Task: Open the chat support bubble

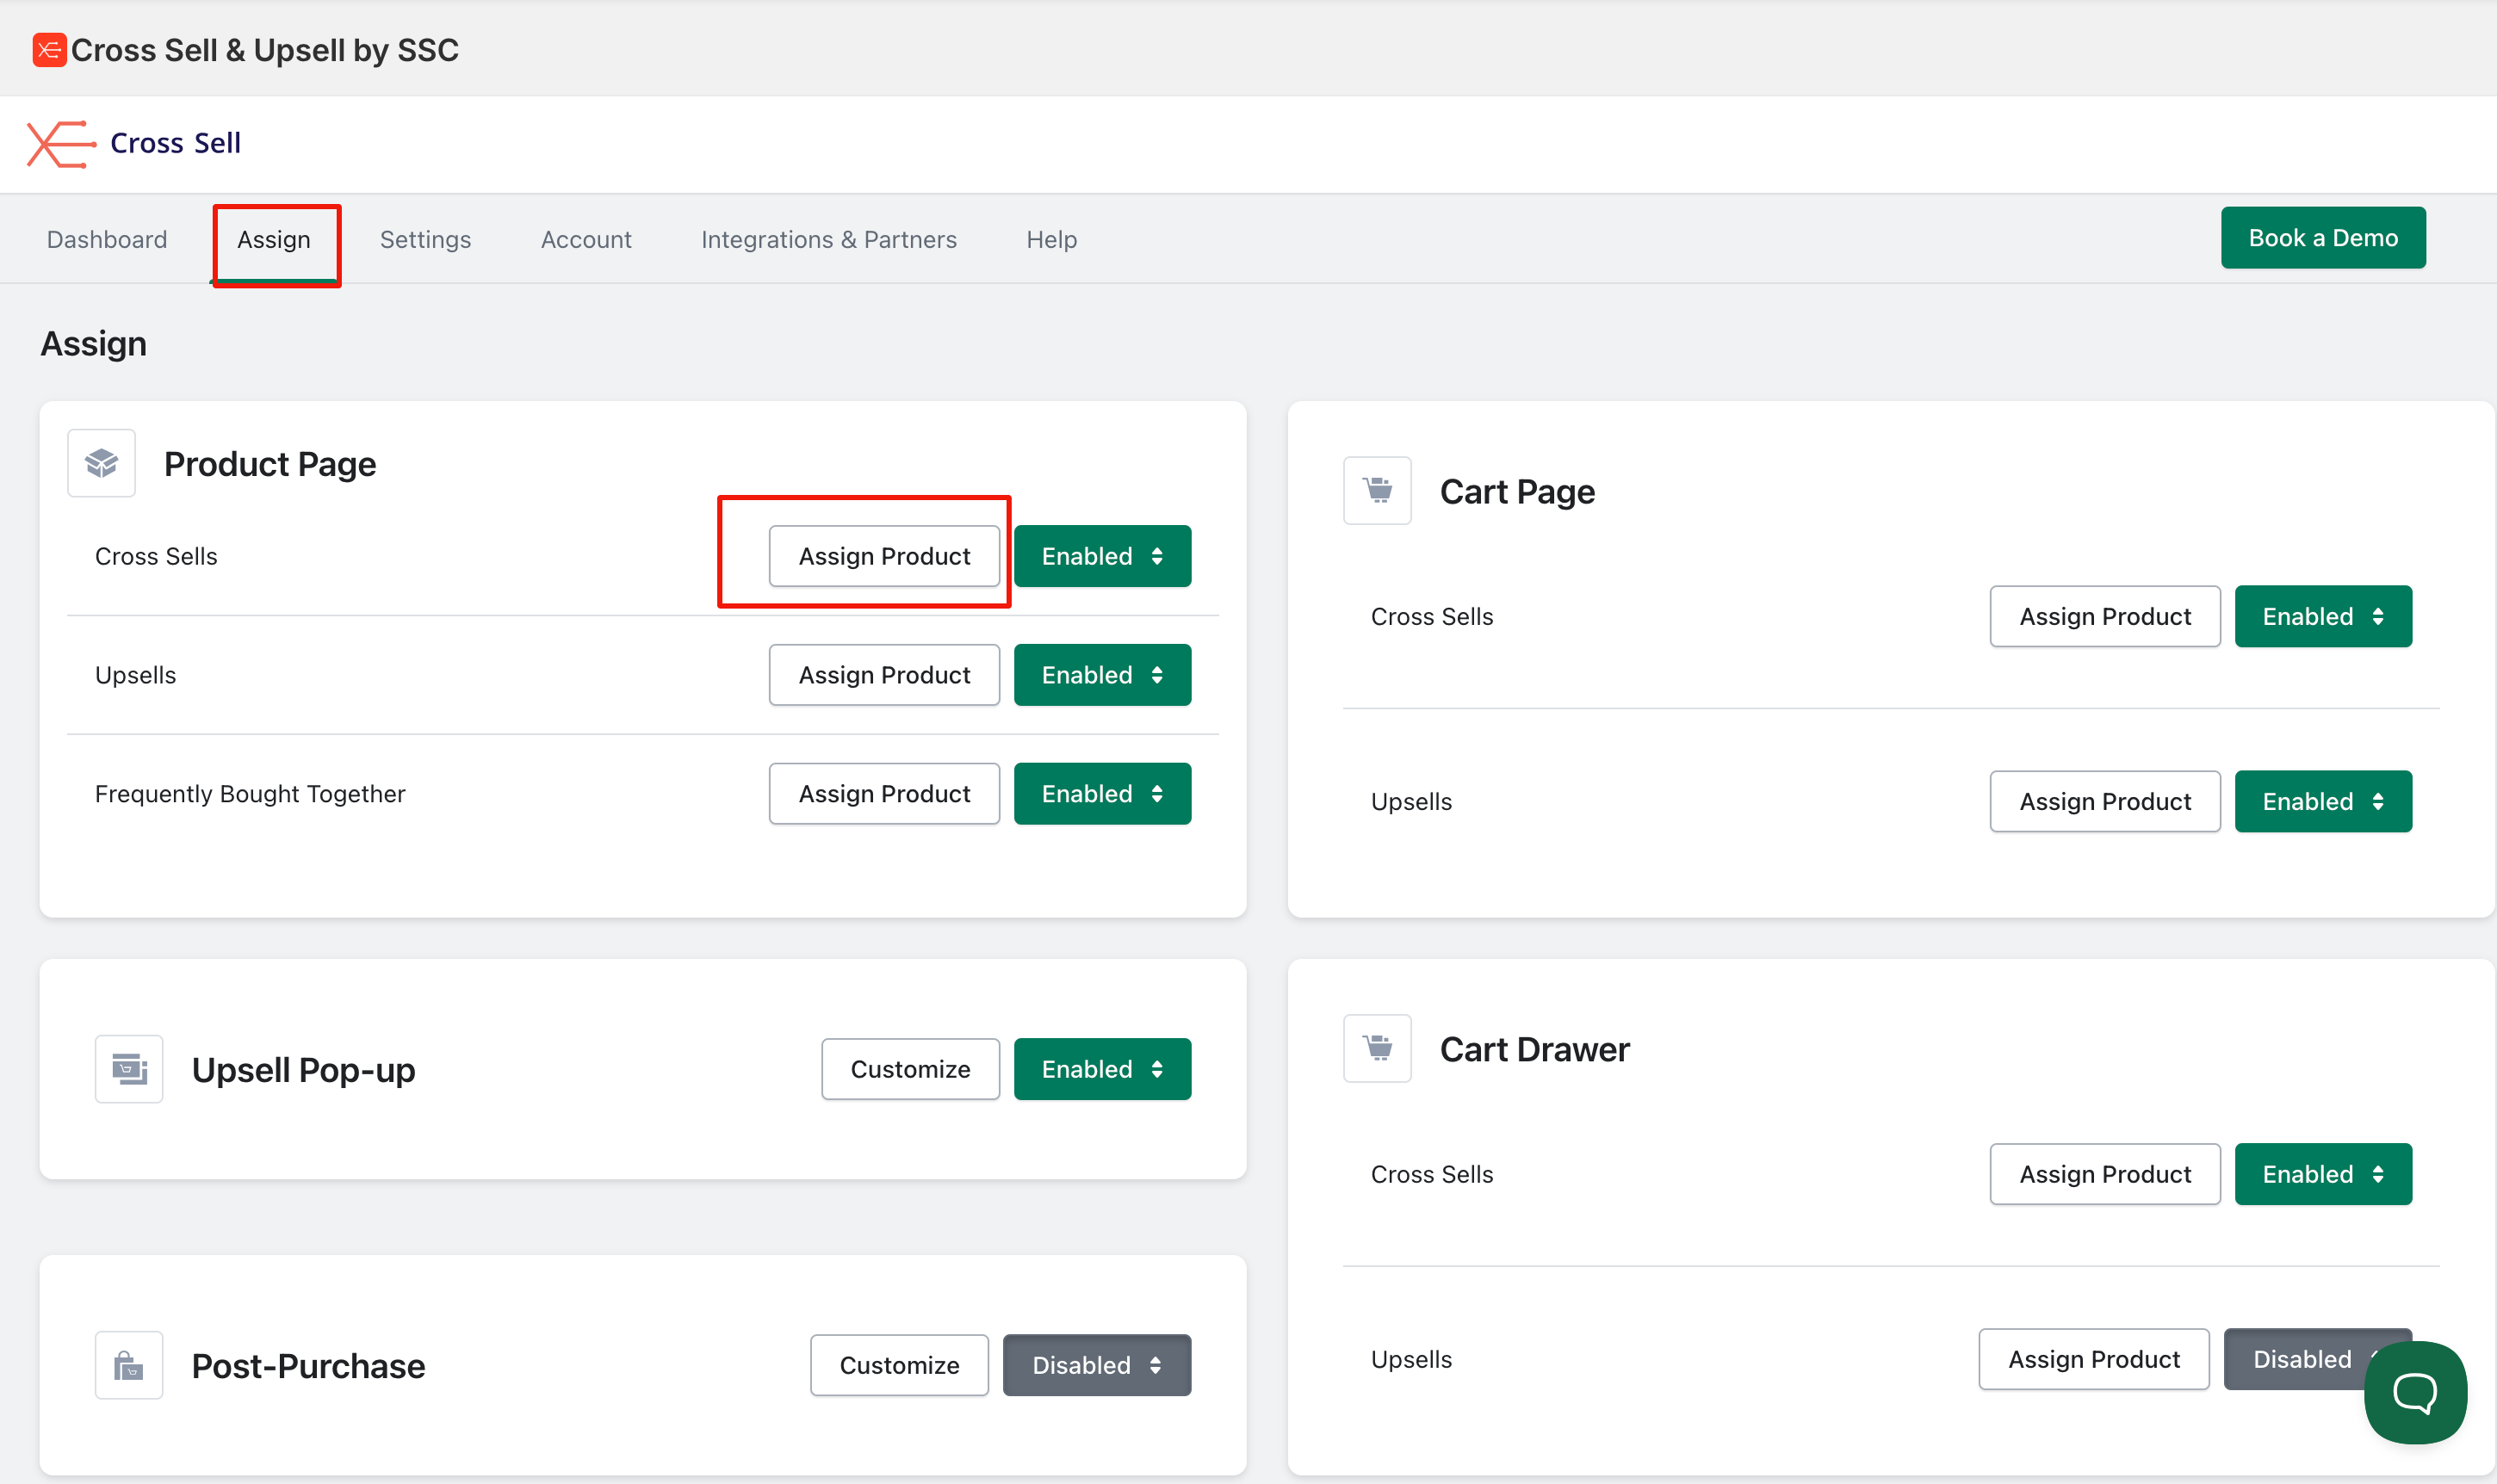Action: click(x=2414, y=1392)
